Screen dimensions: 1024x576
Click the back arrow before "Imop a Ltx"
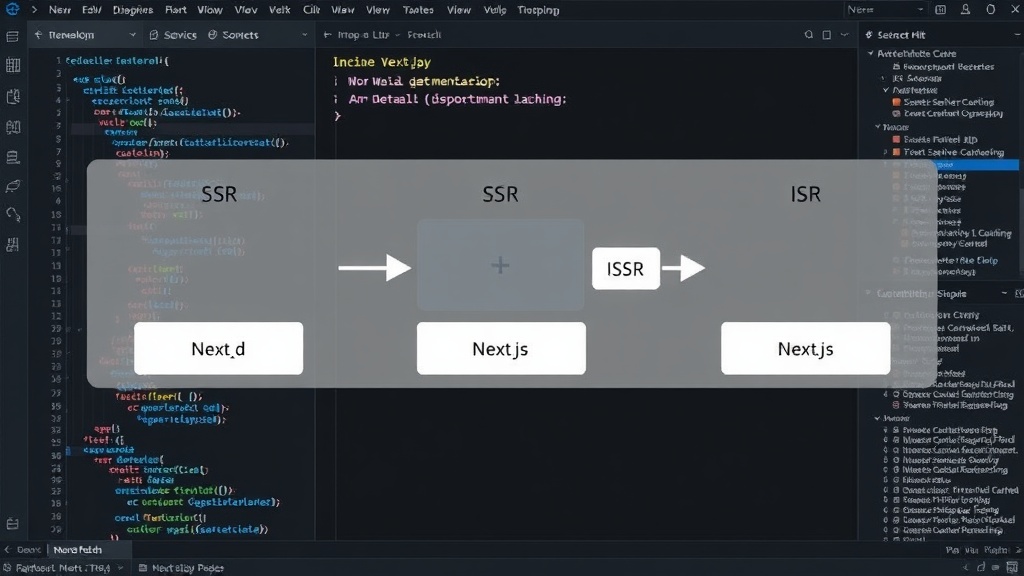click(328, 35)
